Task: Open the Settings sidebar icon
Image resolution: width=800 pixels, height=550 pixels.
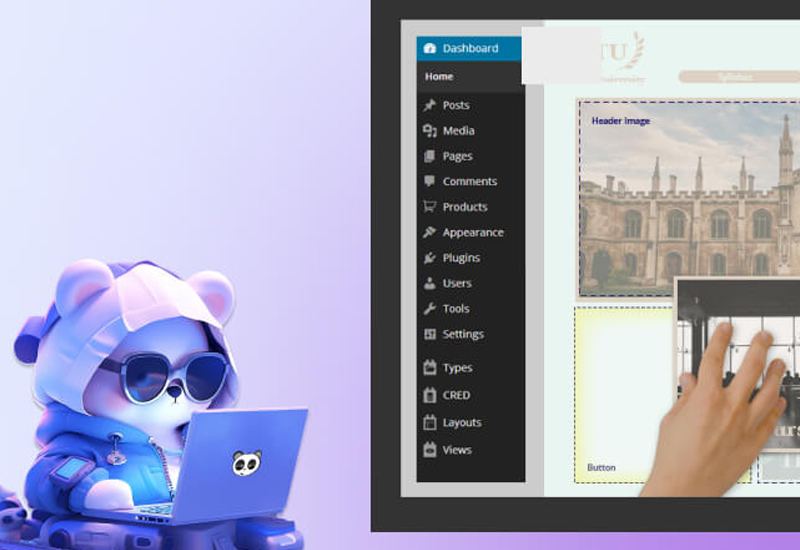Action: point(430,334)
